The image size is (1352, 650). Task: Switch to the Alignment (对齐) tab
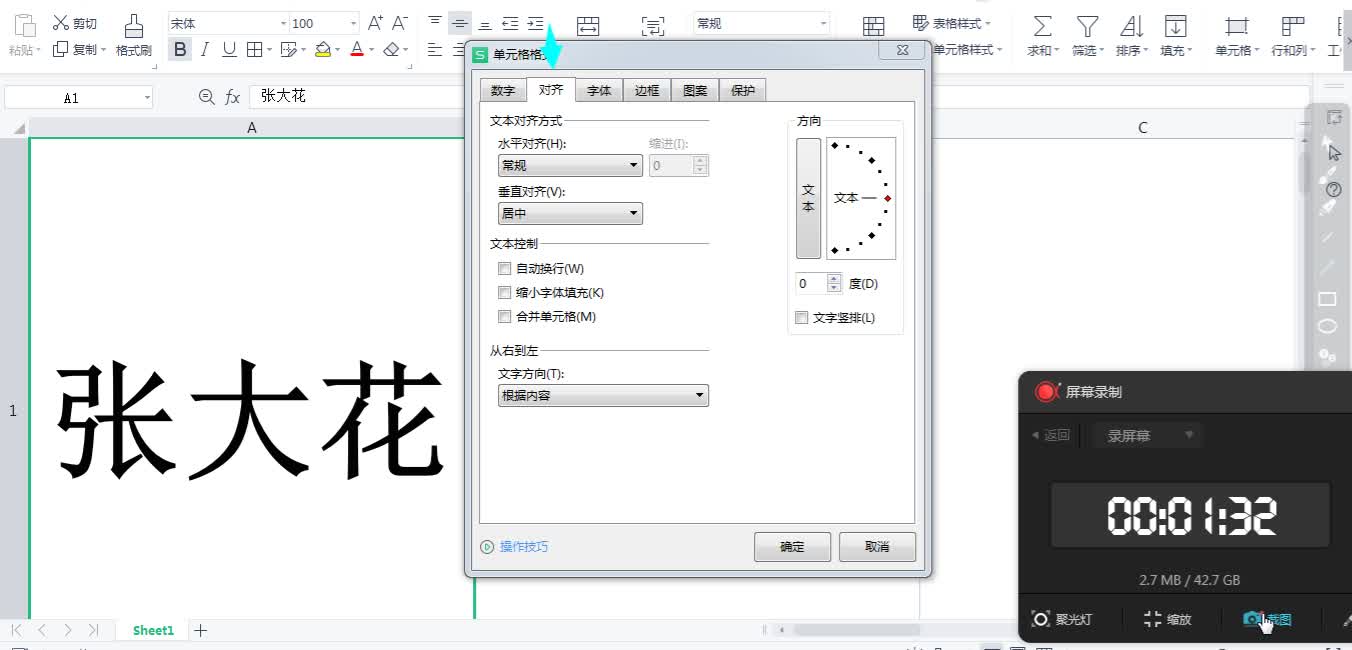551,90
